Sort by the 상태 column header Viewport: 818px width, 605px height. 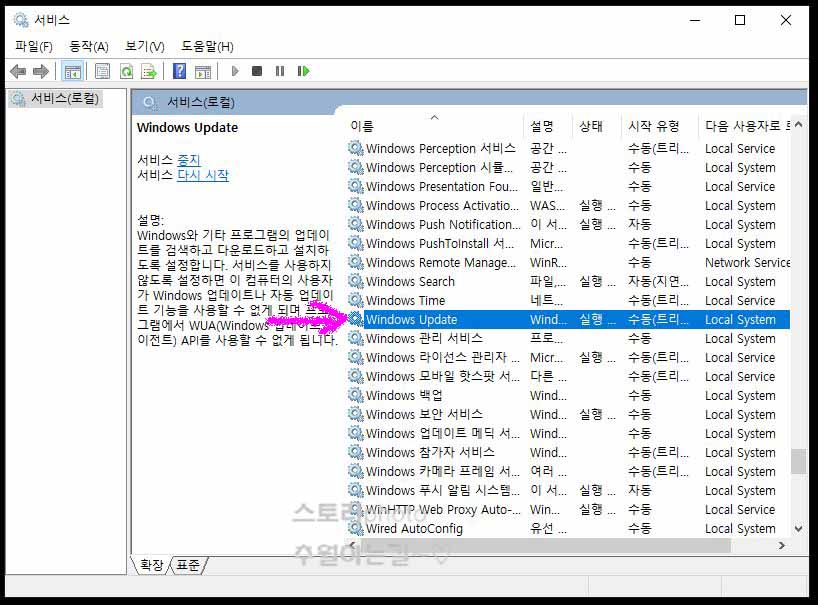(x=597, y=126)
